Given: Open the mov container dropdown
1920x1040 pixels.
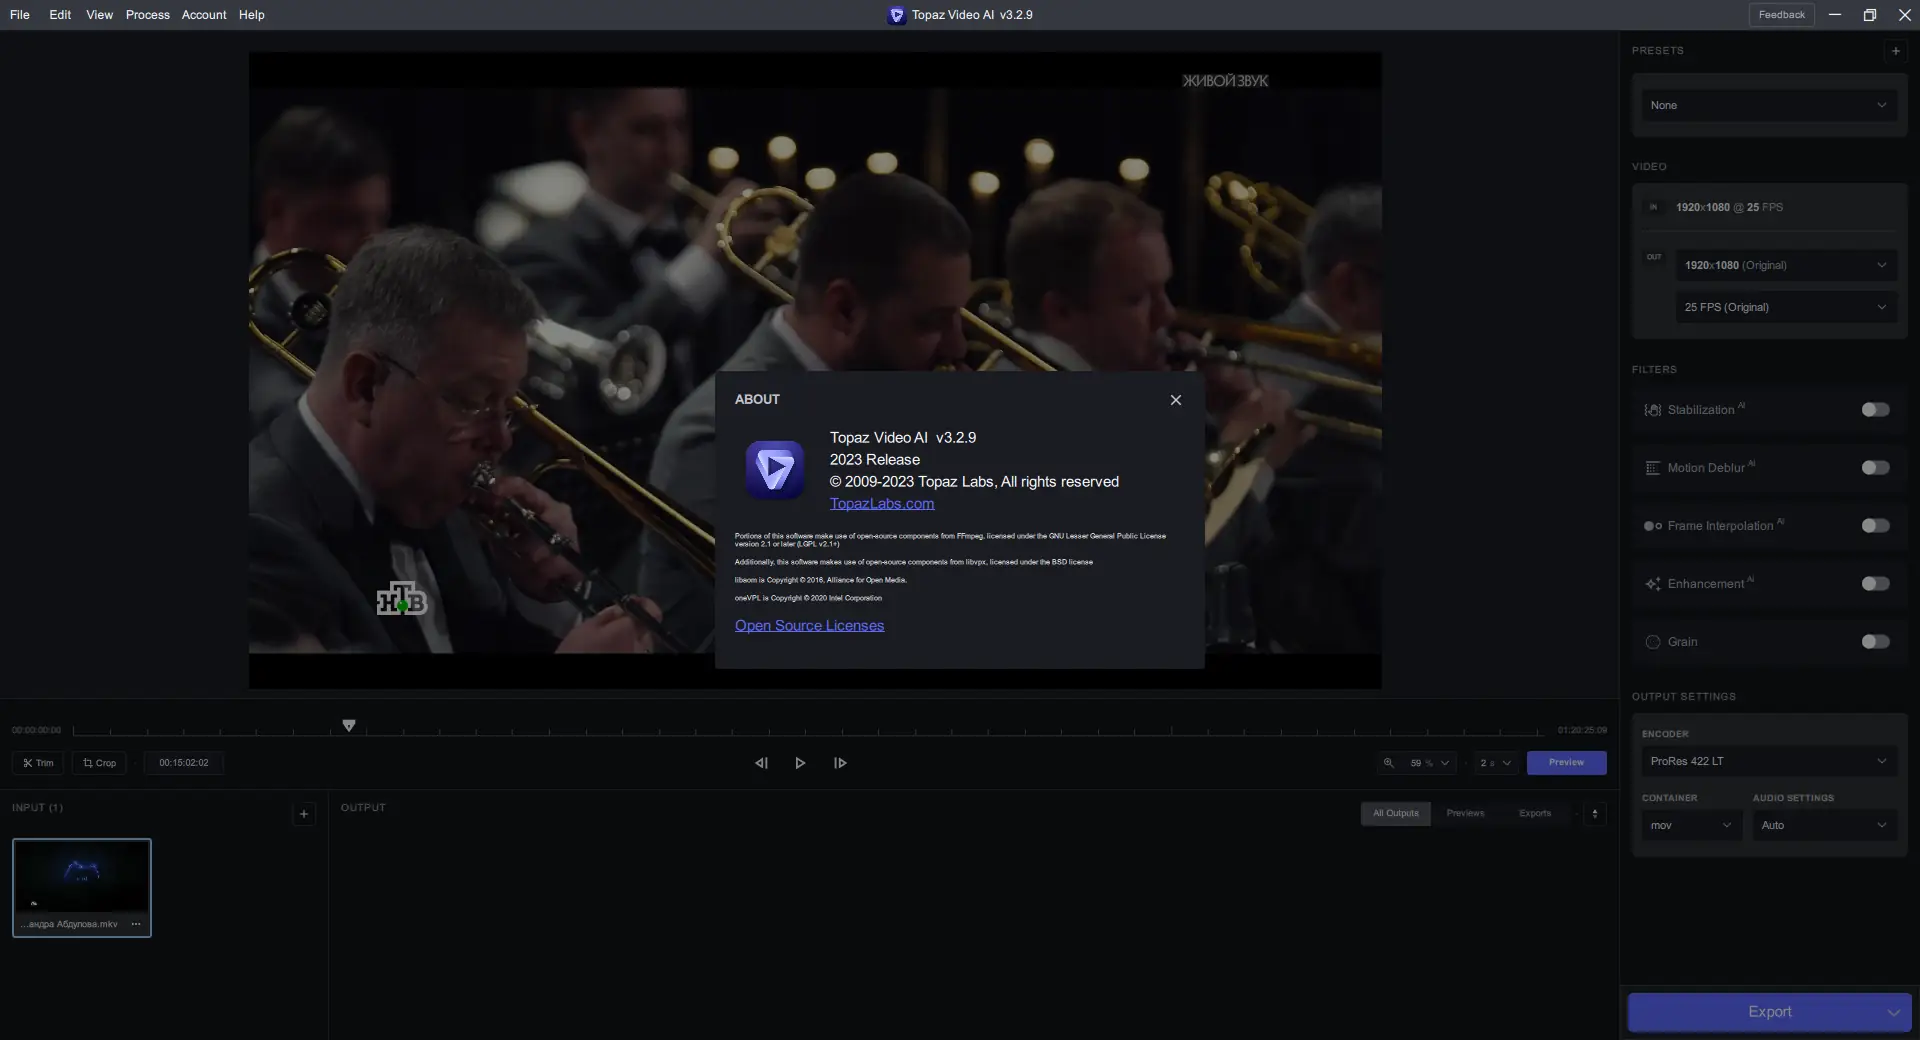Looking at the screenshot, I should pos(1691,825).
